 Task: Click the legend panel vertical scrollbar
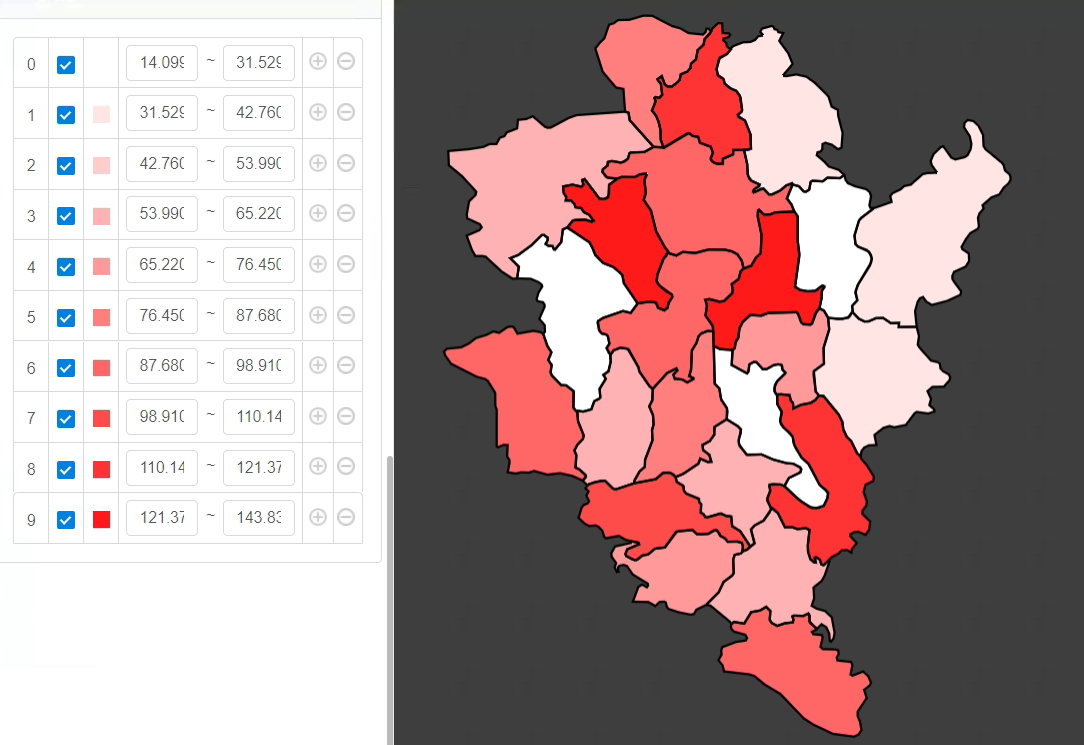coord(389,600)
